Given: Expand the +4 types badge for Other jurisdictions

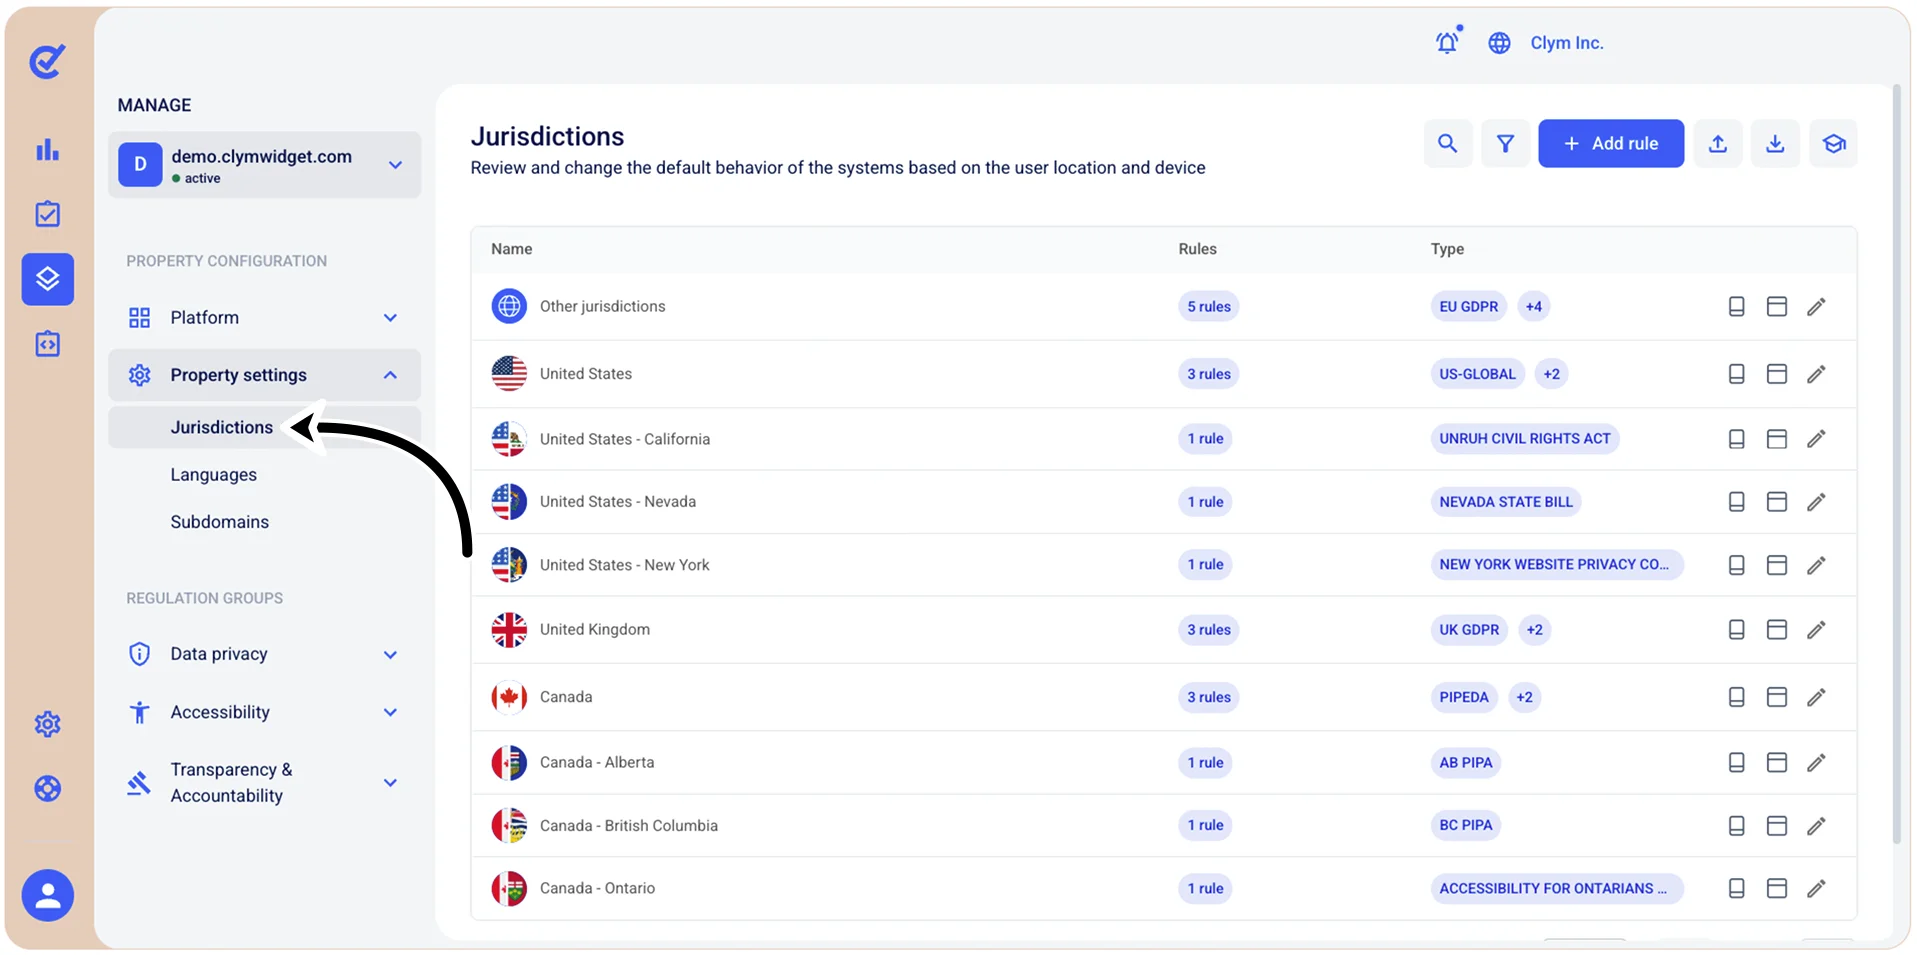Looking at the screenshot, I should (x=1533, y=307).
